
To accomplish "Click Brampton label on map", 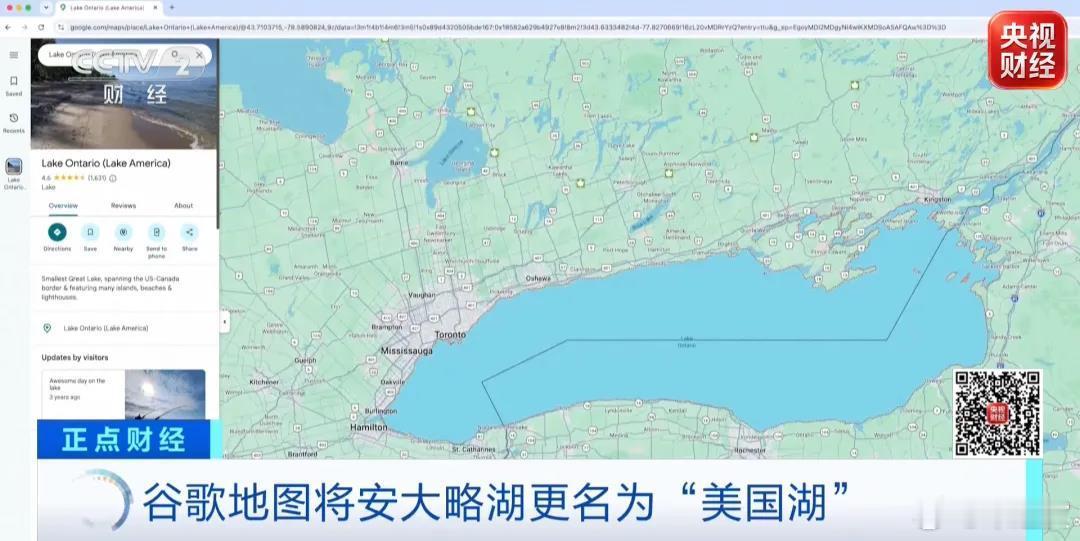I will coord(386,327).
